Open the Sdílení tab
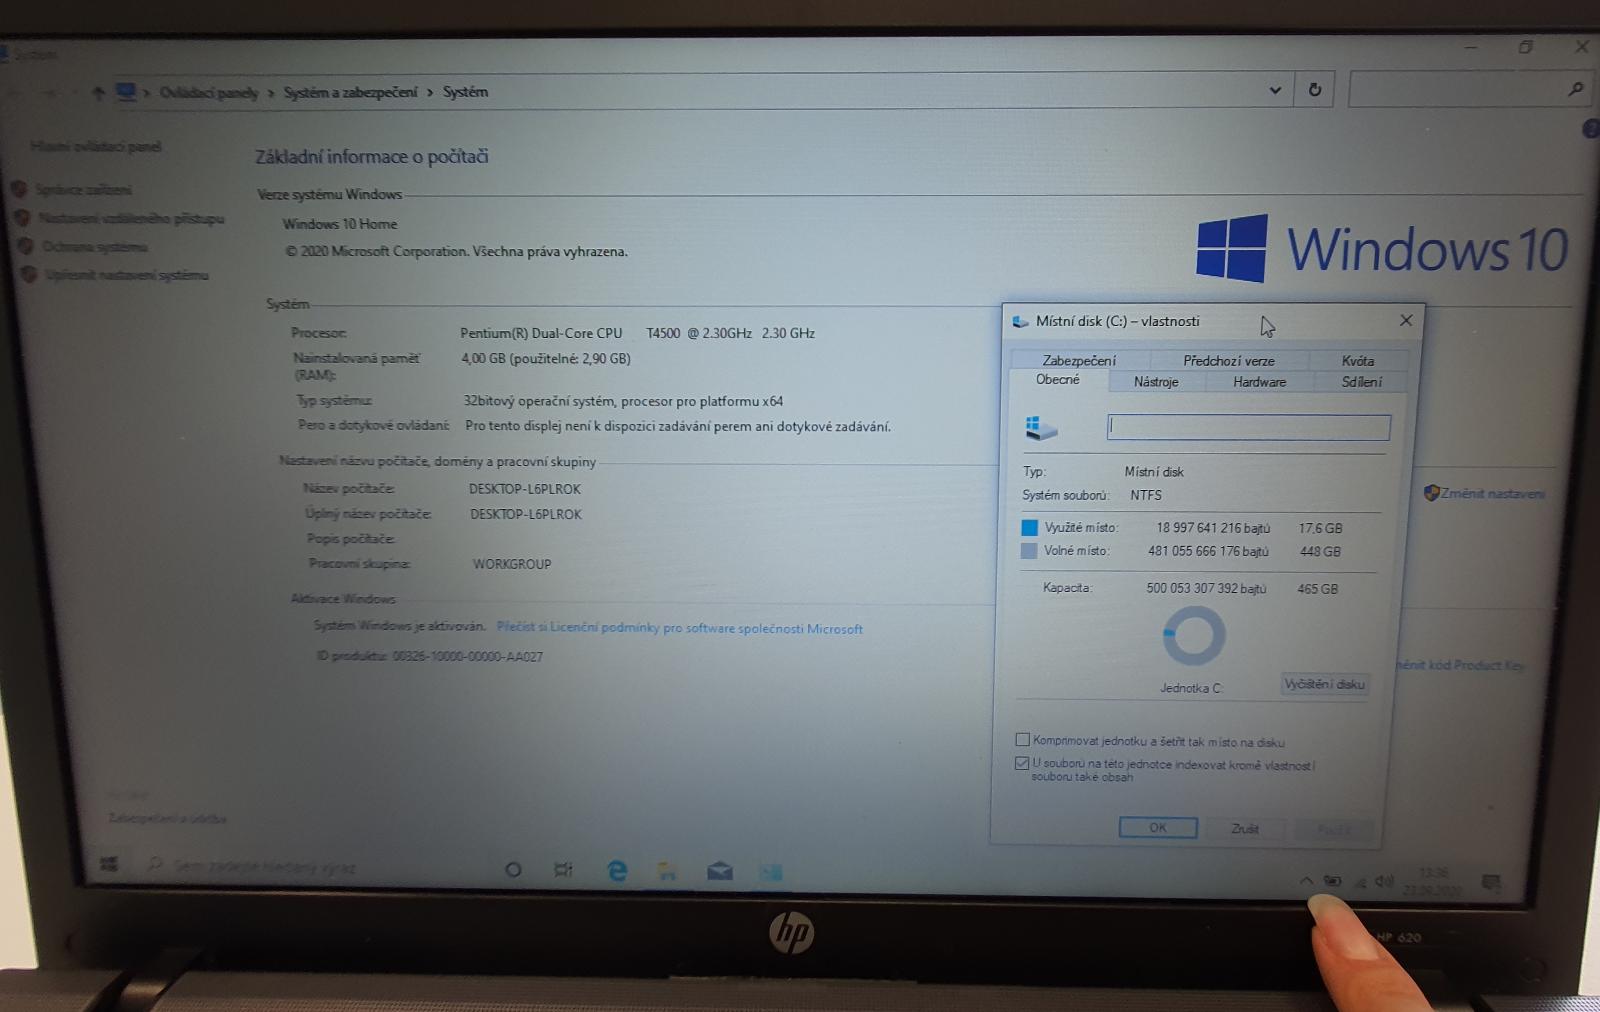The height and width of the screenshot is (1012, 1600). [x=1361, y=382]
